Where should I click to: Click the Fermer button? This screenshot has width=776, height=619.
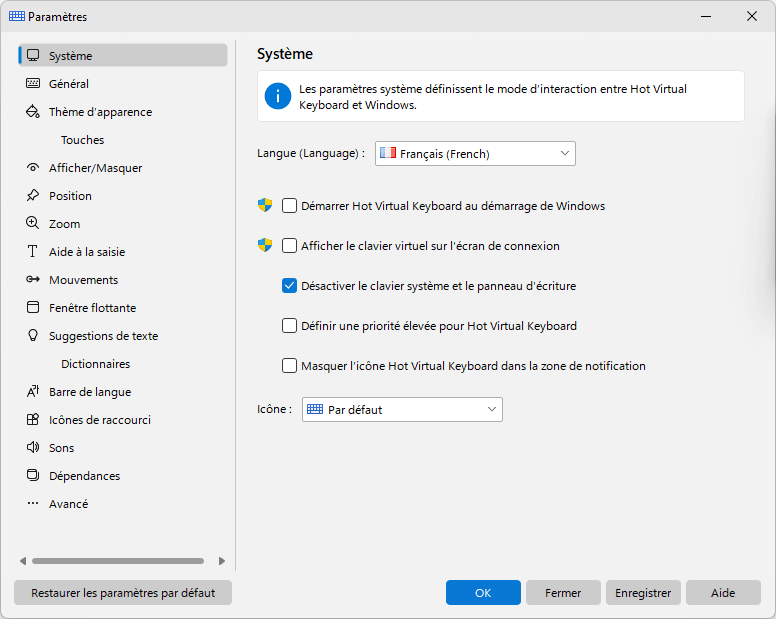pyautogui.click(x=563, y=592)
